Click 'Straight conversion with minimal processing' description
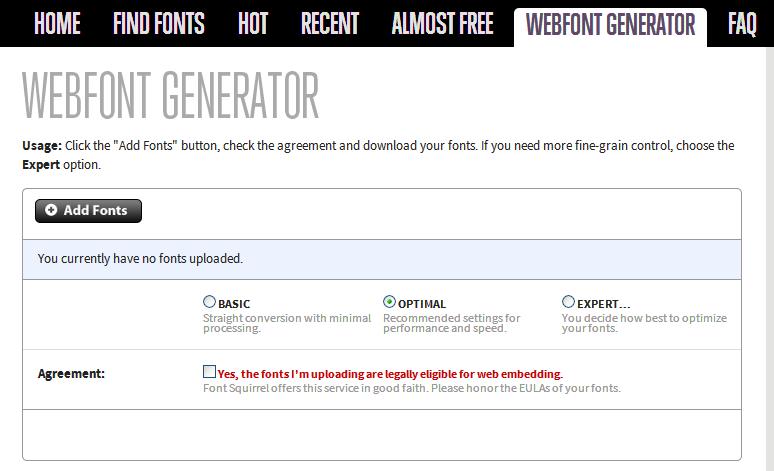 (x=287, y=323)
